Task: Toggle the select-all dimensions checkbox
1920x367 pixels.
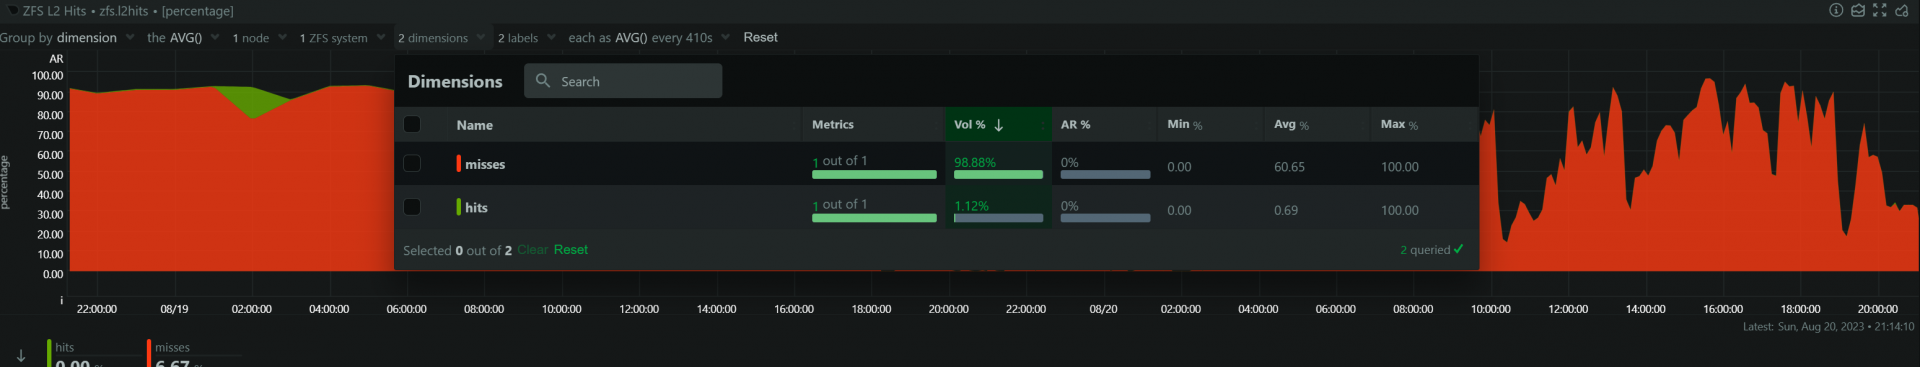Action: [412, 124]
